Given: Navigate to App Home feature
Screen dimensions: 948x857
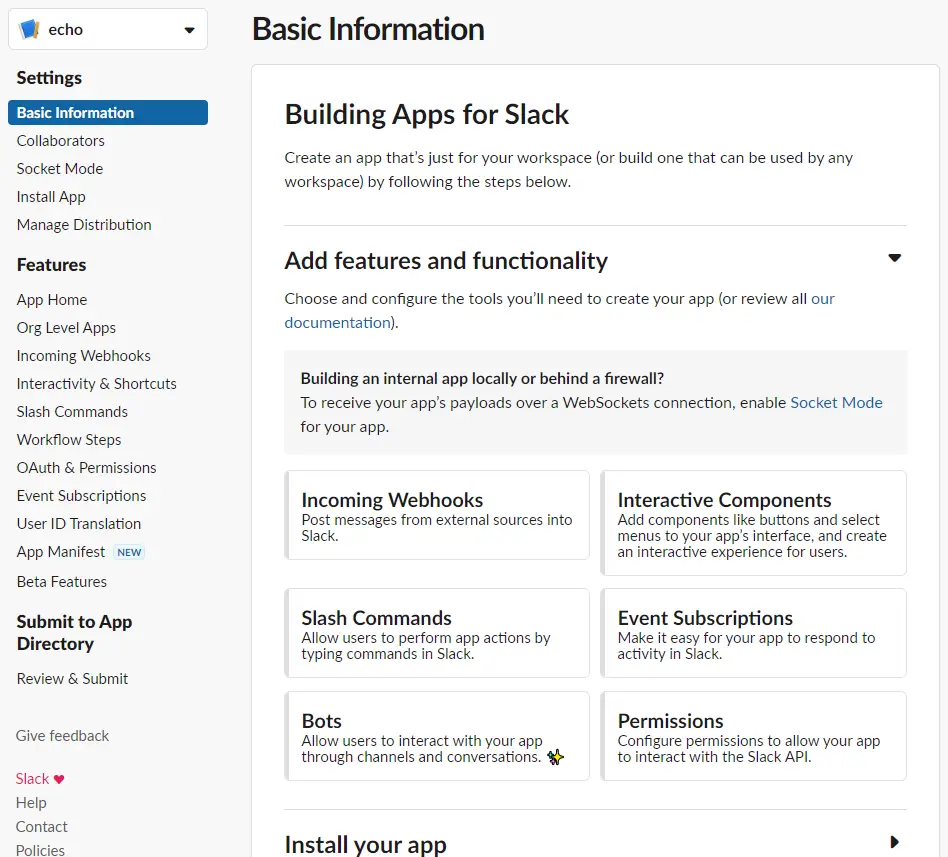Looking at the screenshot, I should [x=52, y=300].
